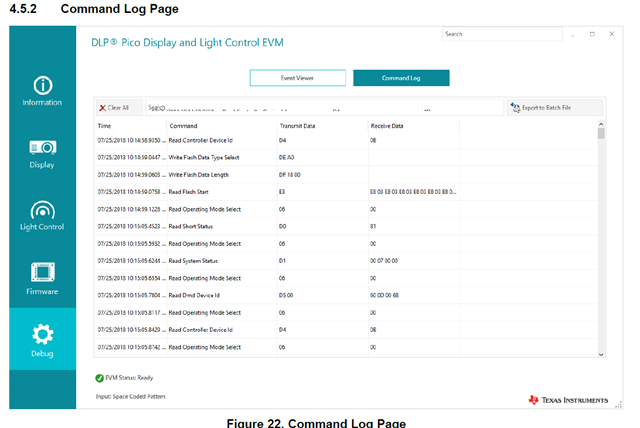Select the Debug gear icon
640x428 pixels.
click(x=42, y=335)
